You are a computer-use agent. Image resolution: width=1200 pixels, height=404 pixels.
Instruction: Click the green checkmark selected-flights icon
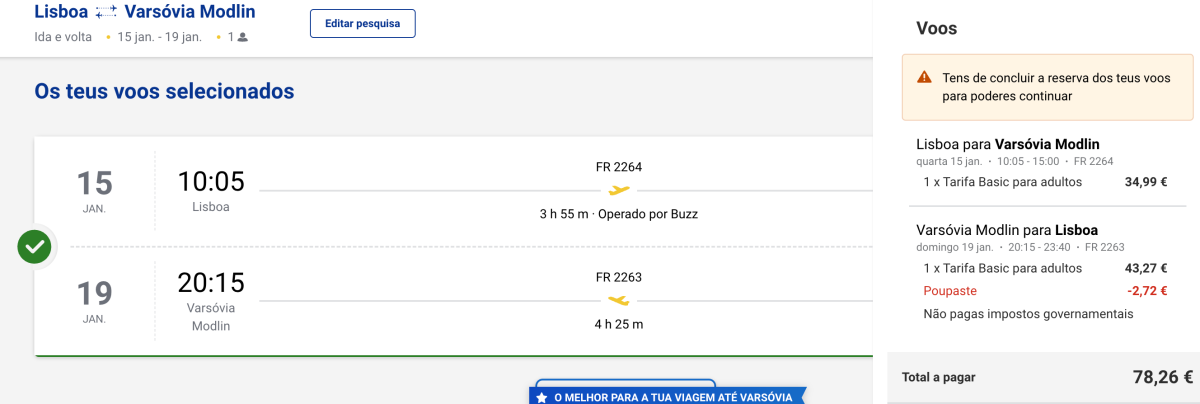[x=35, y=246]
